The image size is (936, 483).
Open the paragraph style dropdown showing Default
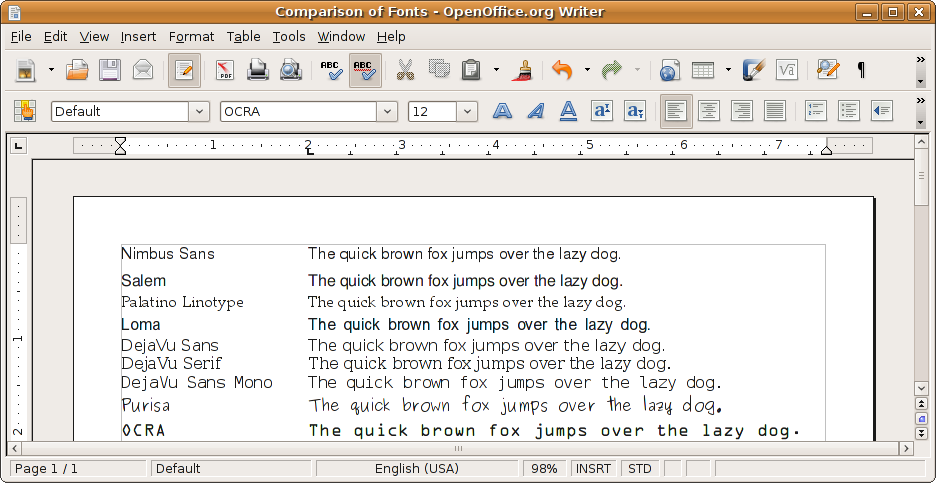pyautogui.click(x=199, y=112)
